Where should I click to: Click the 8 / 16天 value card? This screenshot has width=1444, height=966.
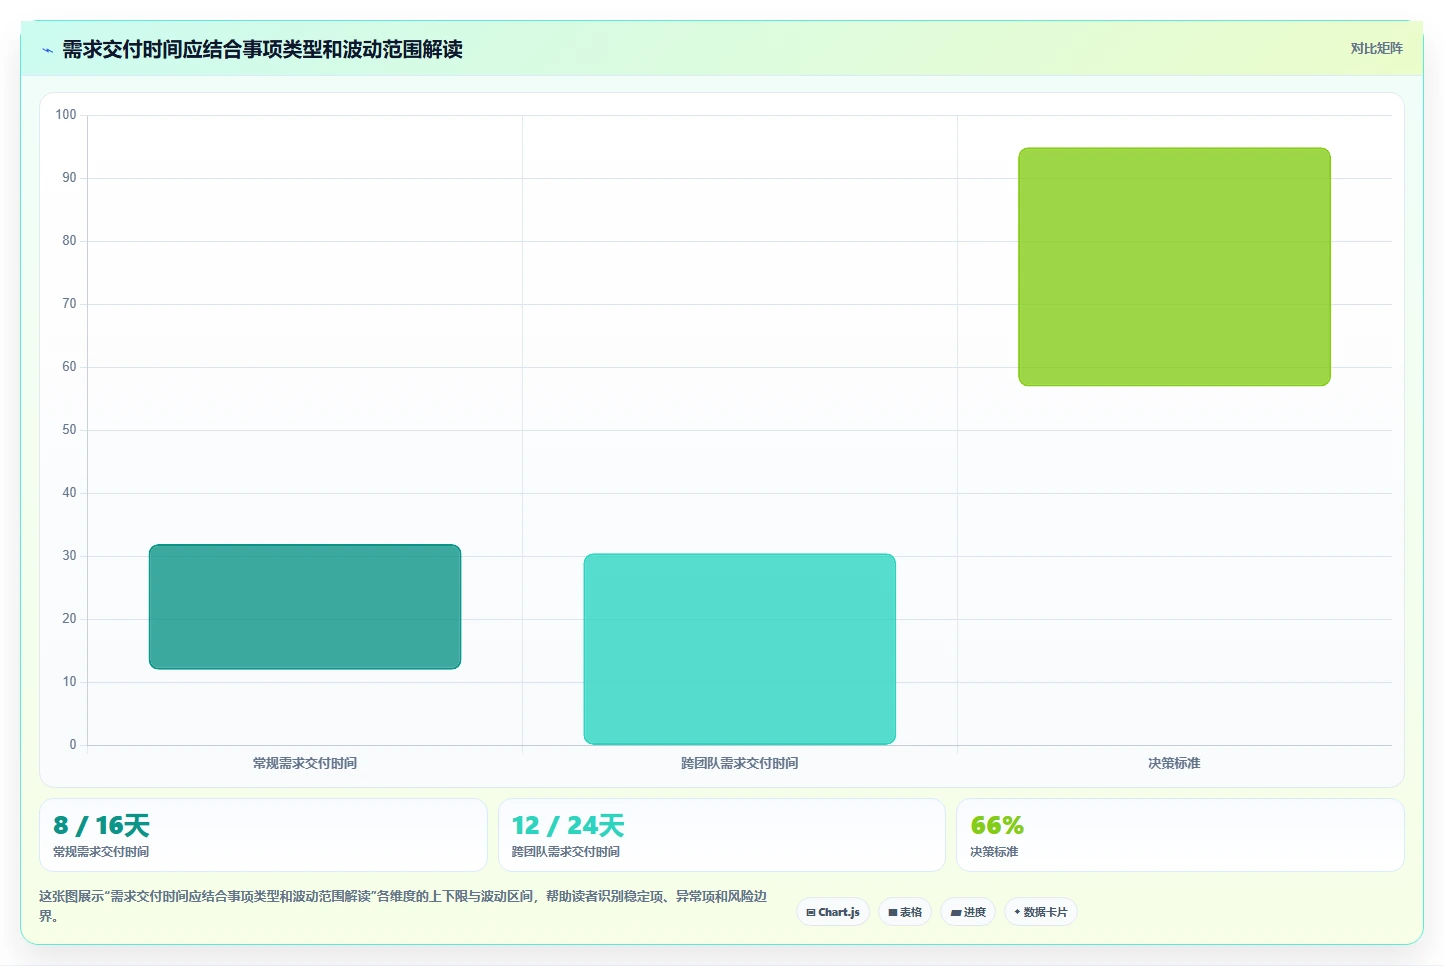[x=263, y=835]
